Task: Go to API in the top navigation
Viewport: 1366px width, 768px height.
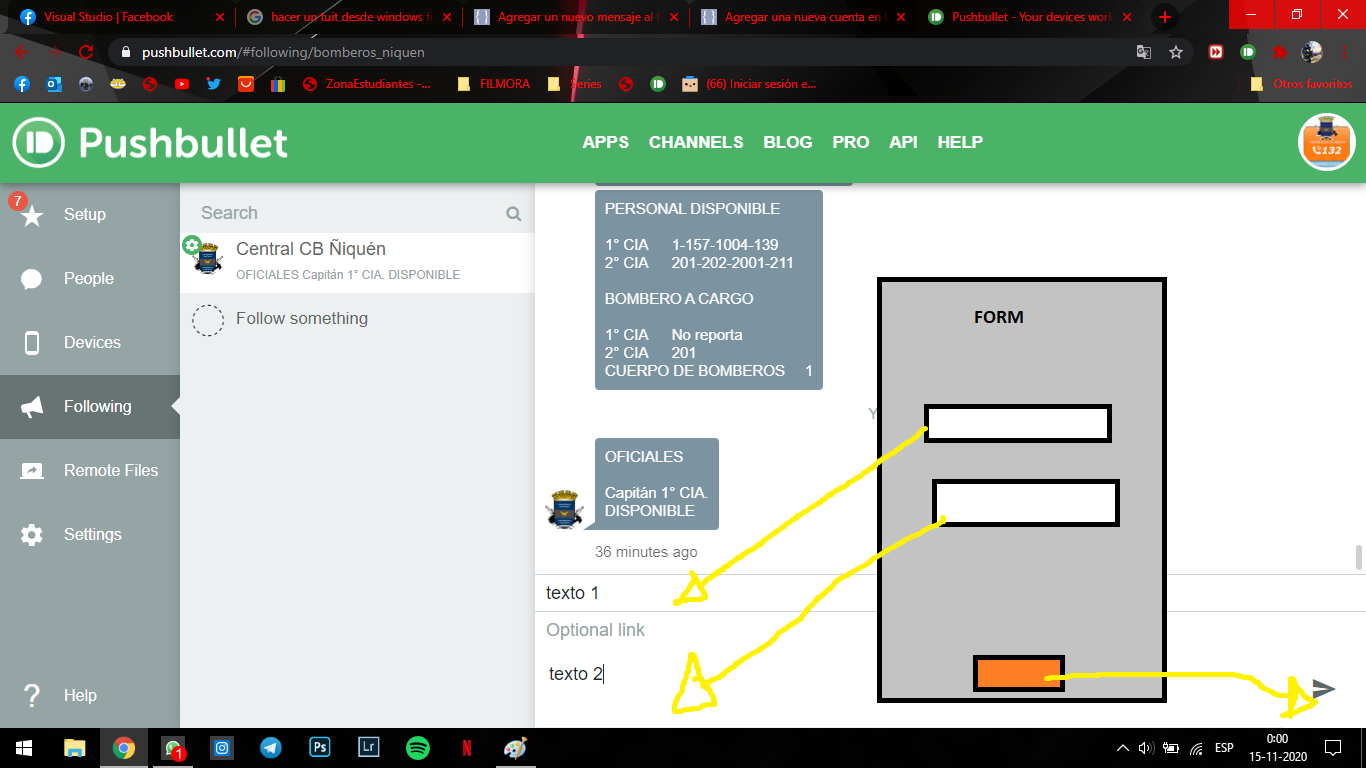Action: coord(903,142)
